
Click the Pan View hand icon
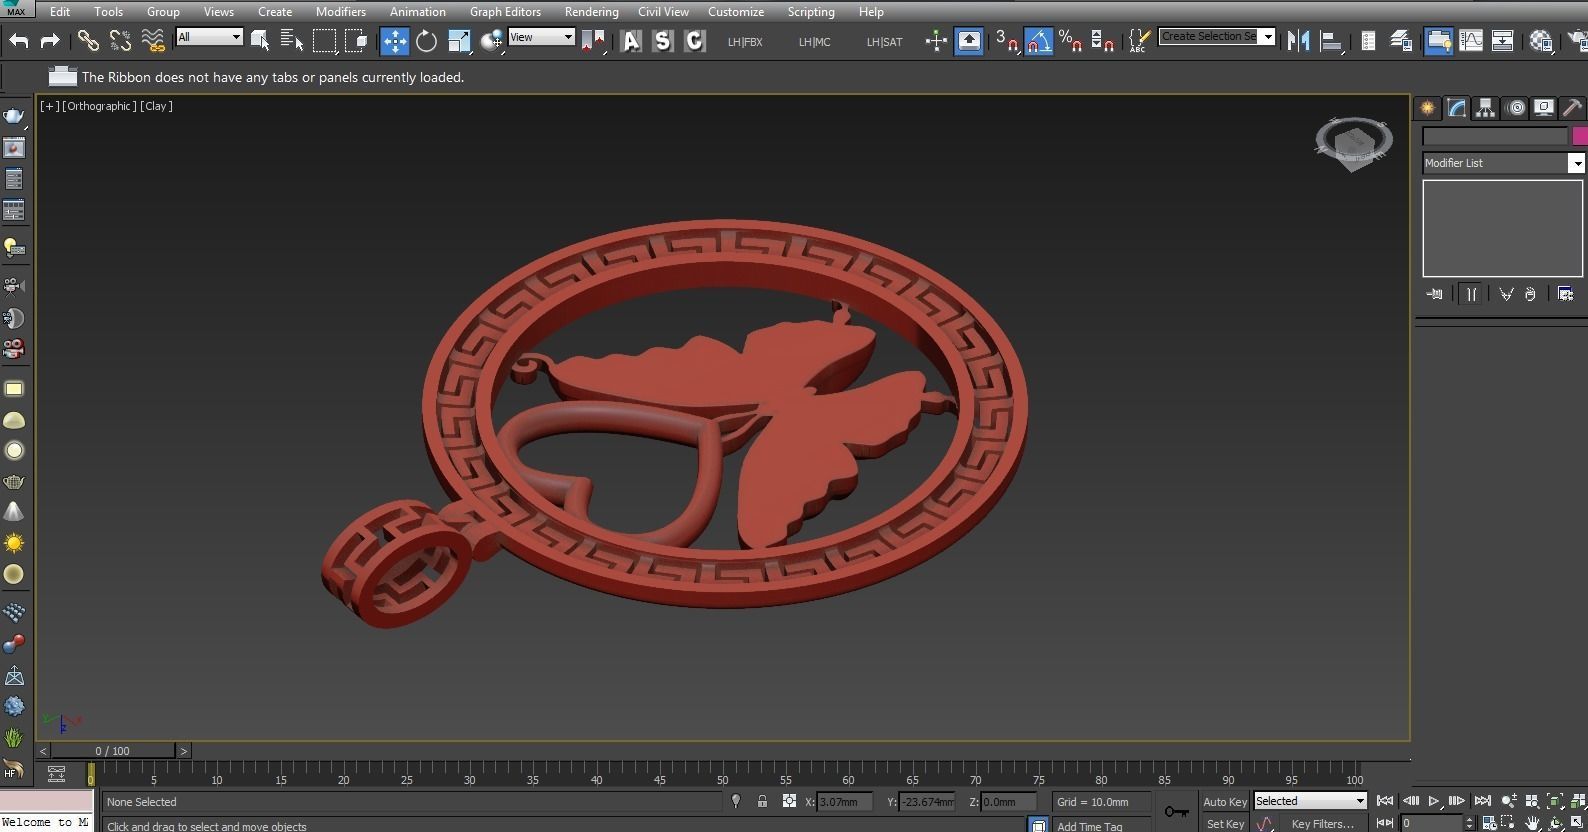click(1533, 823)
